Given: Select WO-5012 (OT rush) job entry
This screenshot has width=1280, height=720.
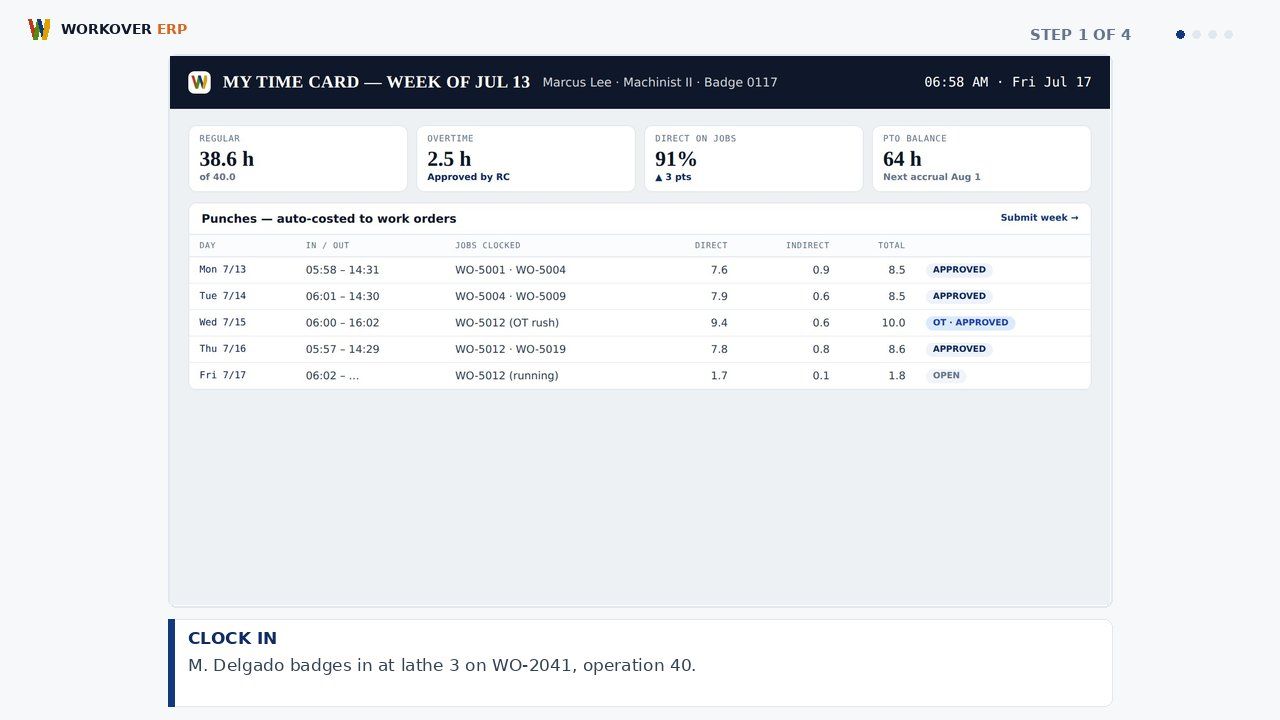Looking at the screenshot, I should coord(507,323).
